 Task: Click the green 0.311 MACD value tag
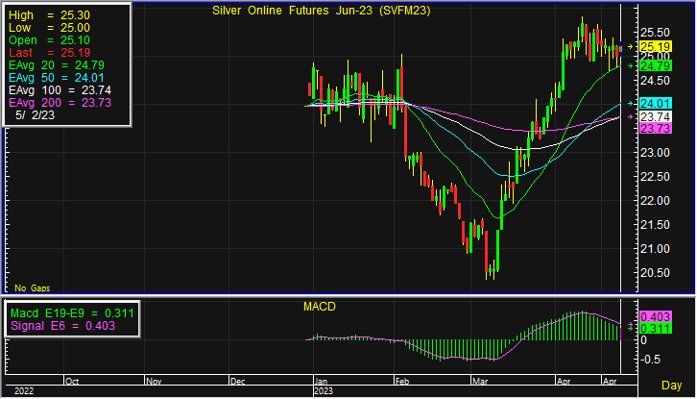click(x=655, y=329)
